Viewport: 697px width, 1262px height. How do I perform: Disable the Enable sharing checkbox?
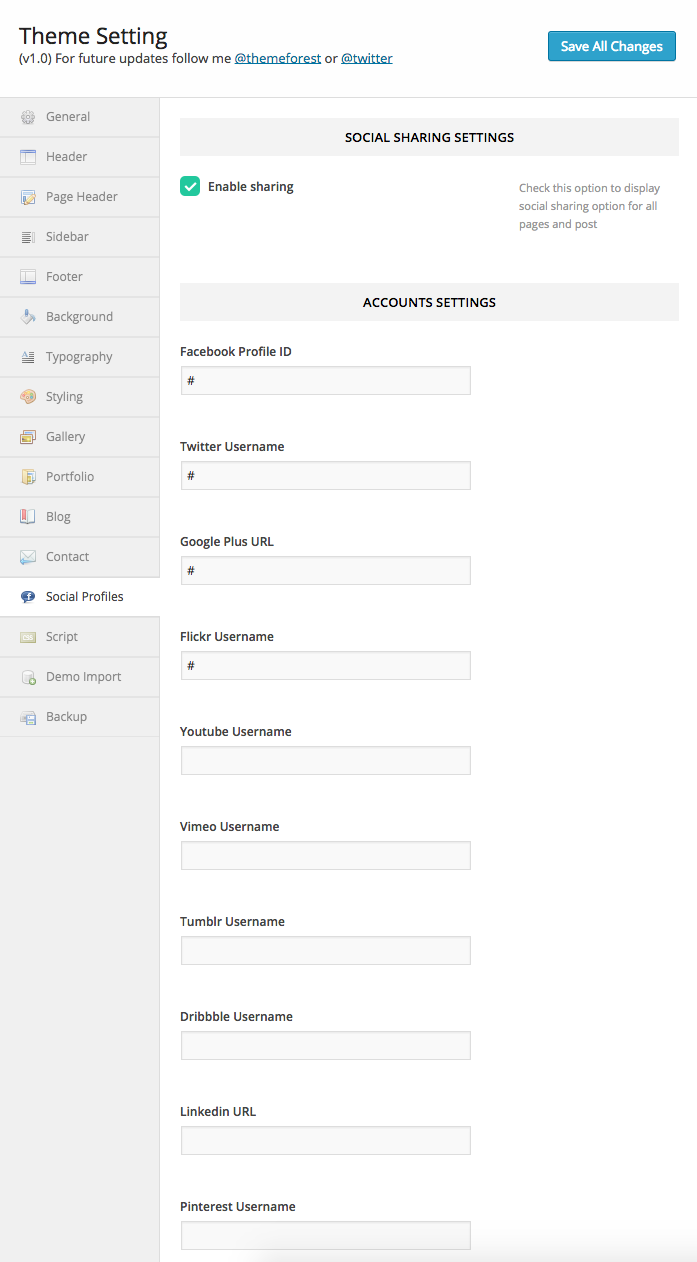coord(190,186)
